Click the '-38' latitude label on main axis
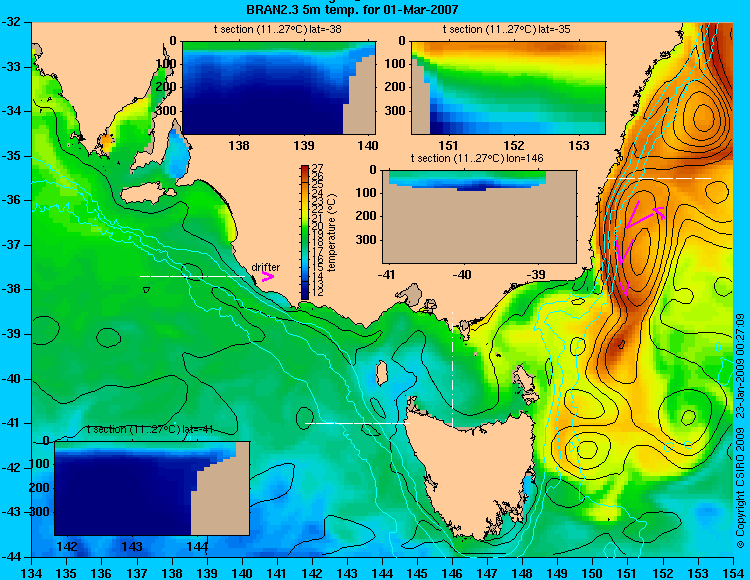 click(11, 289)
